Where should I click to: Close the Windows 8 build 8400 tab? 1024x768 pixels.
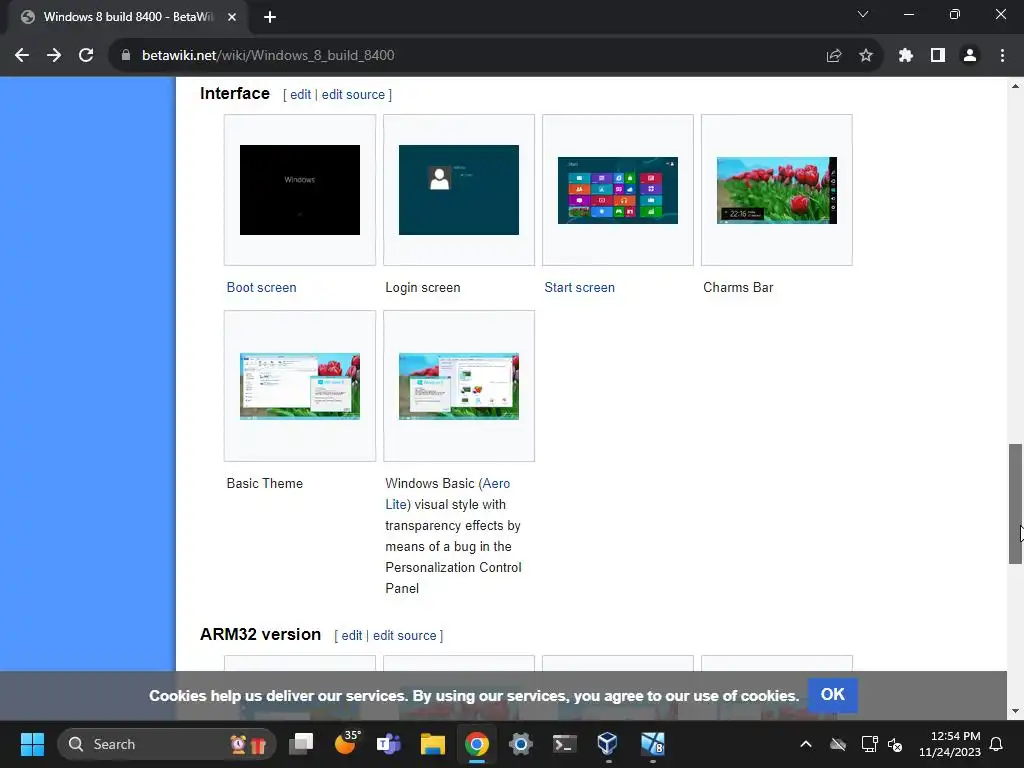232,17
